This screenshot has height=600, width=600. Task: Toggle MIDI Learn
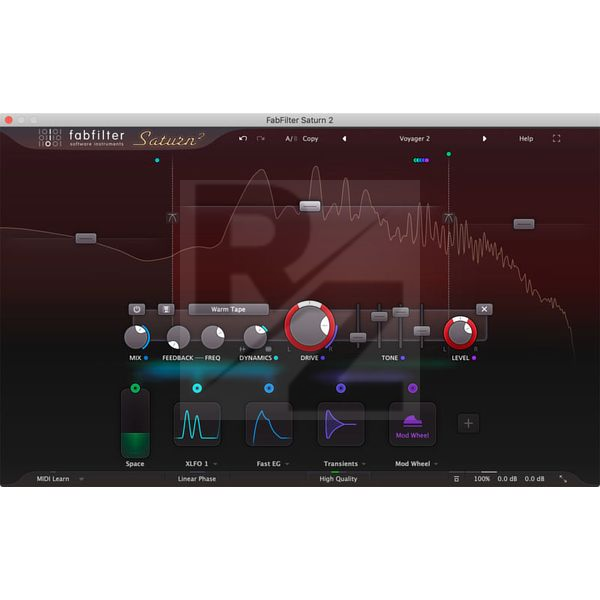[53, 479]
